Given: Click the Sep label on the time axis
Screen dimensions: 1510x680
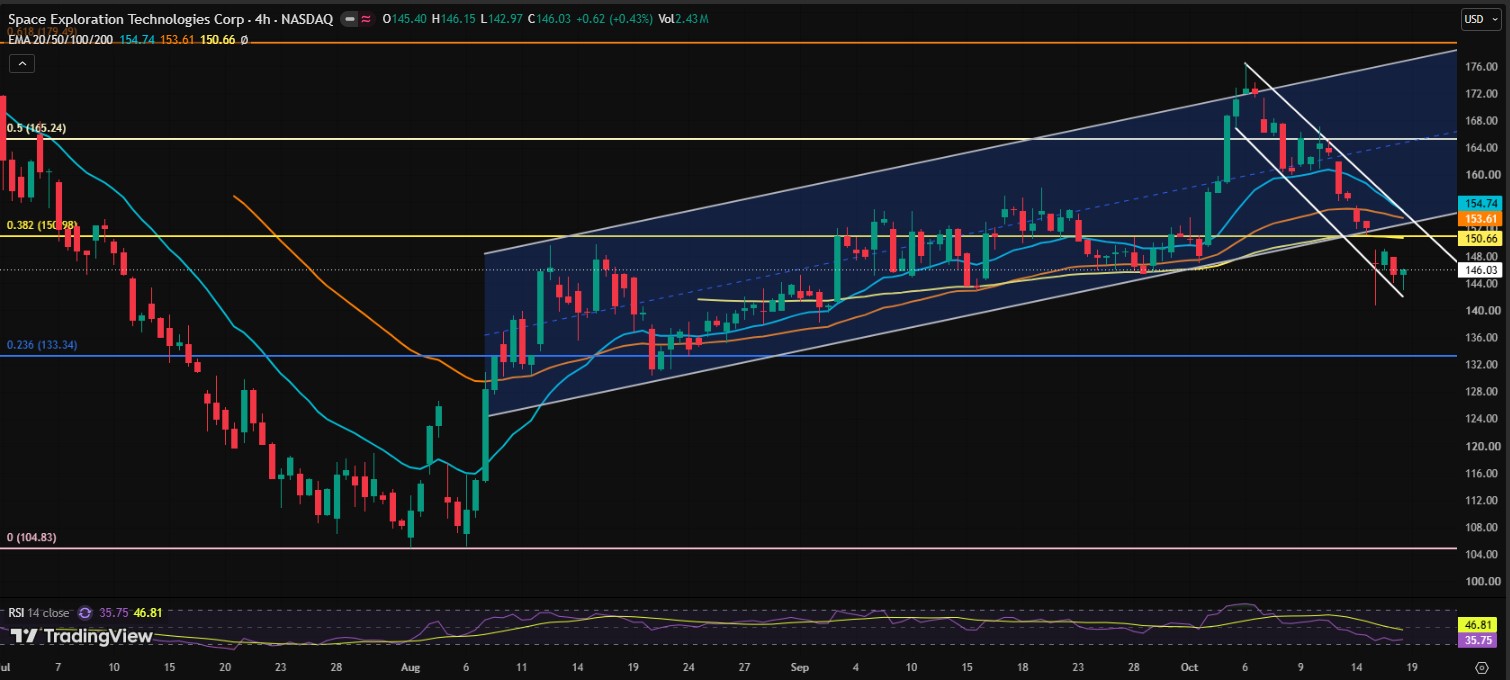Looking at the screenshot, I should tap(800, 665).
